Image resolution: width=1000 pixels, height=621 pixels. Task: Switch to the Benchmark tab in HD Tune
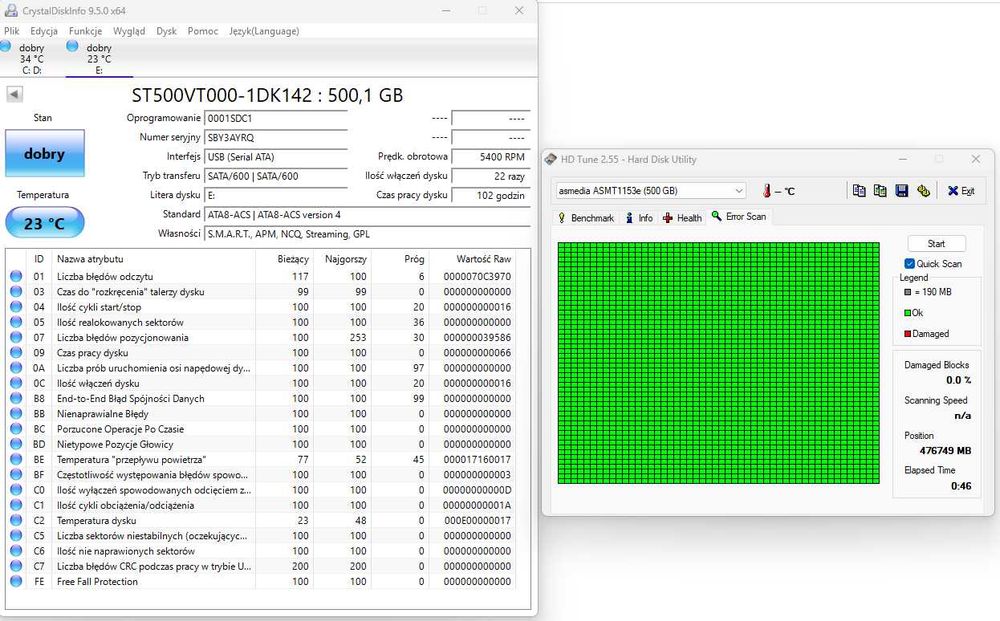[585, 218]
